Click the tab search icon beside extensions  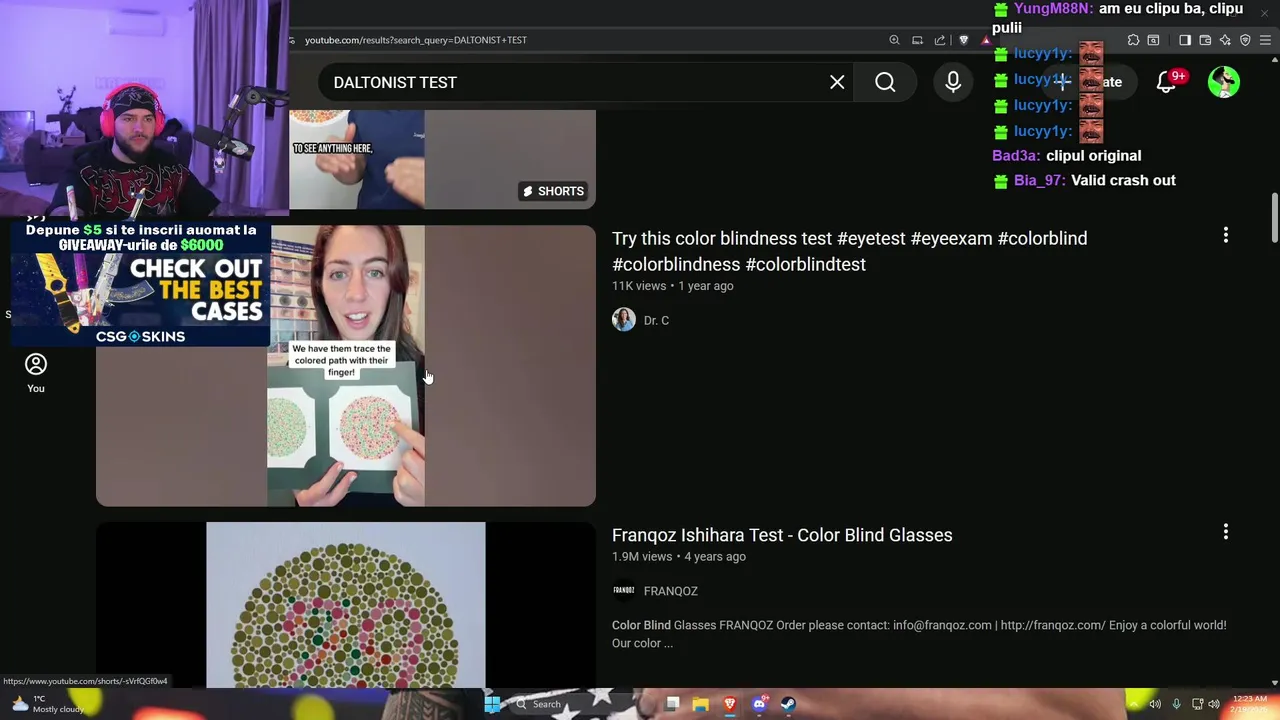pos(1153,40)
